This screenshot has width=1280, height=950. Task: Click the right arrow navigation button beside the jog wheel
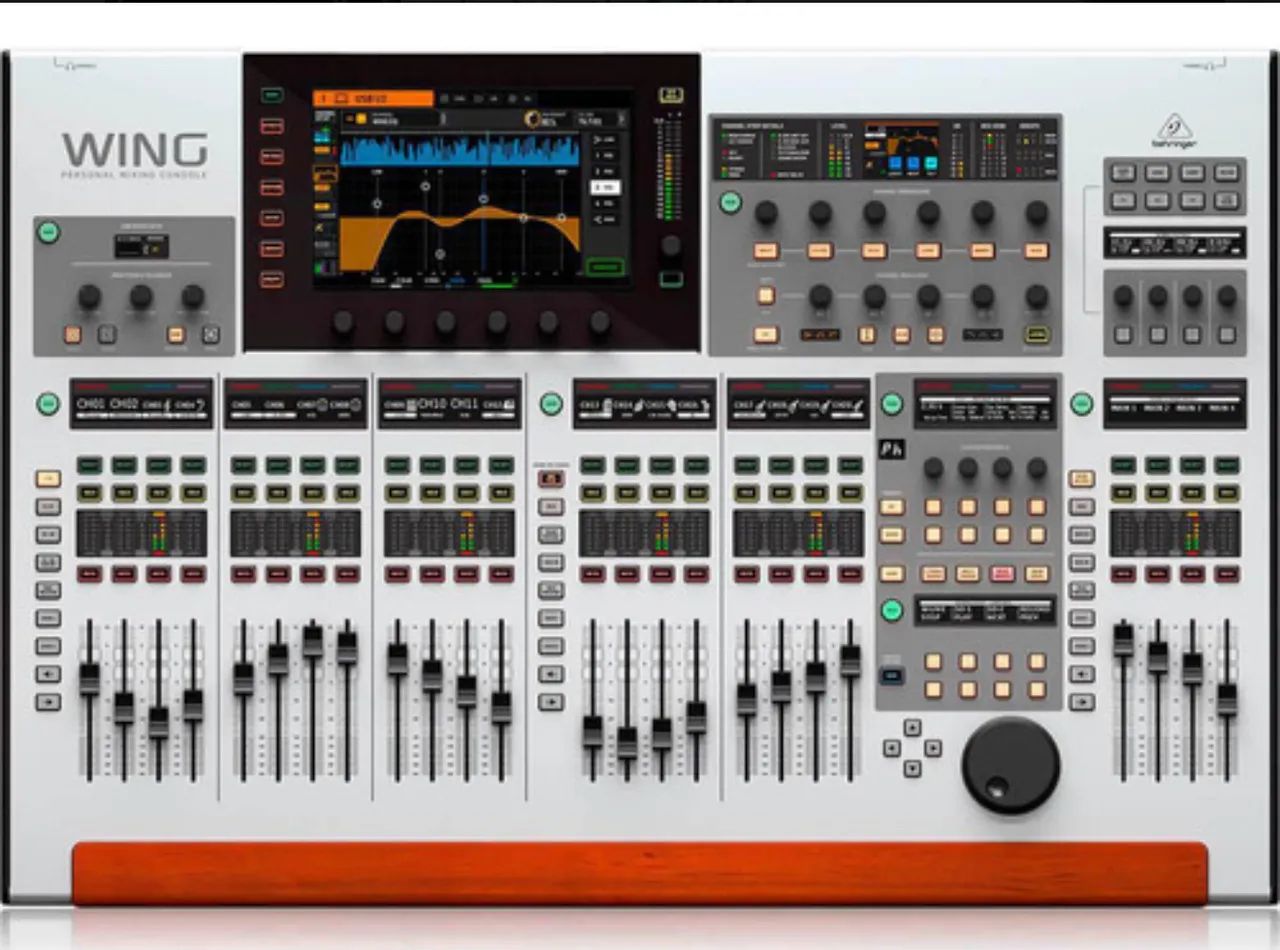pyautogui.click(x=932, y=748)
